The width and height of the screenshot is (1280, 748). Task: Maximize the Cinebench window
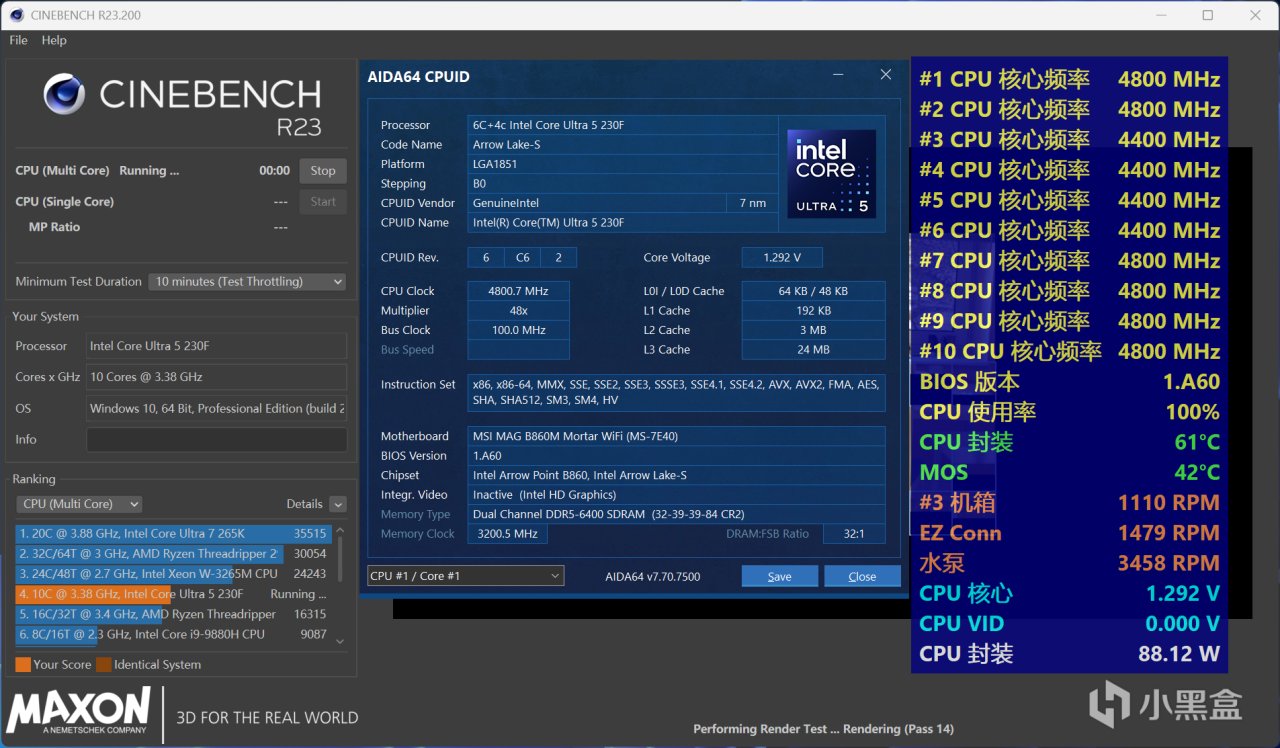pyautogui.click(x=1207, y=15)
